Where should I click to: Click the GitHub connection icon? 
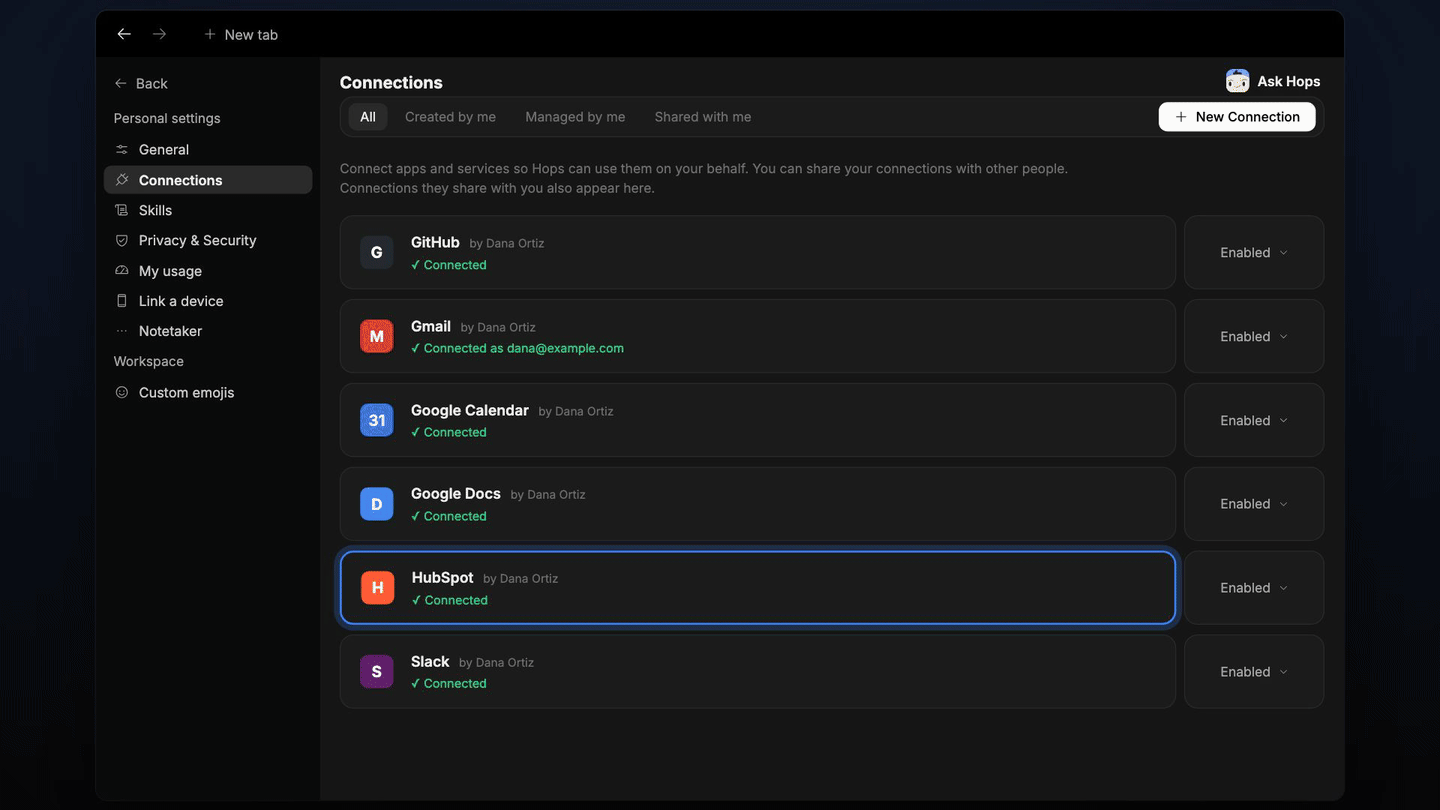377,252
